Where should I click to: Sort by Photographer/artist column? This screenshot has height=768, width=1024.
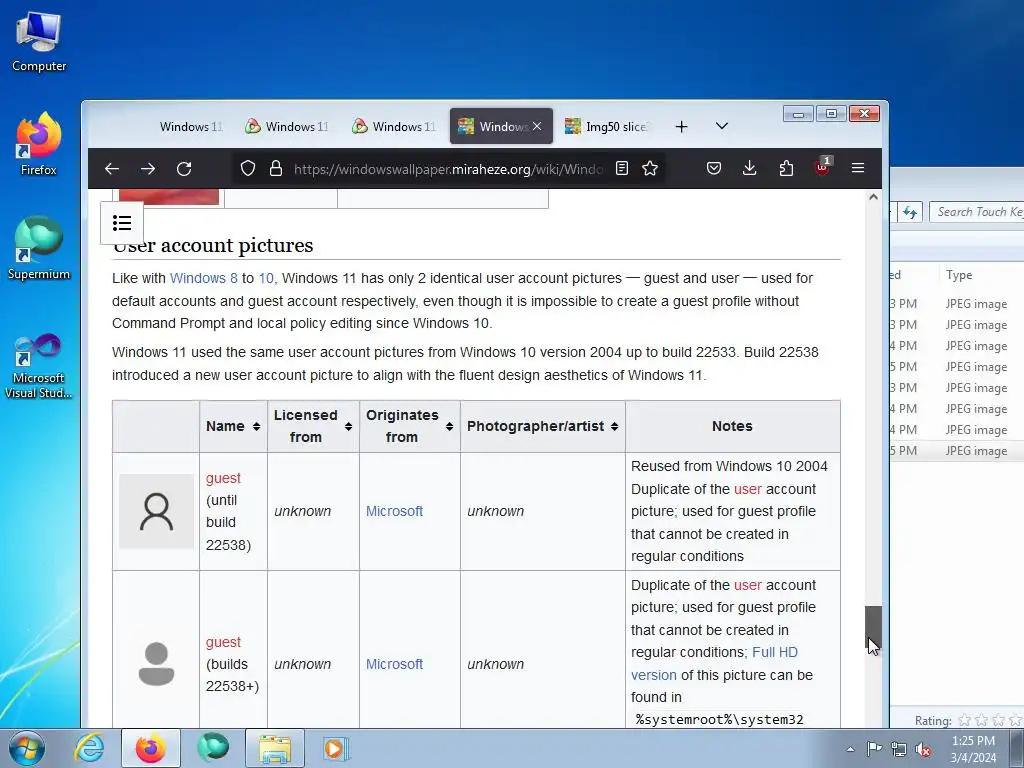543,426
